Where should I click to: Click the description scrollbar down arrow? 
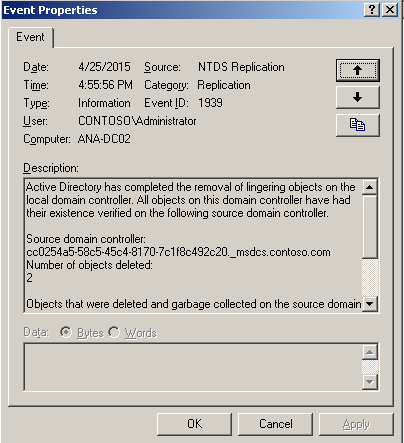point(369,304)
